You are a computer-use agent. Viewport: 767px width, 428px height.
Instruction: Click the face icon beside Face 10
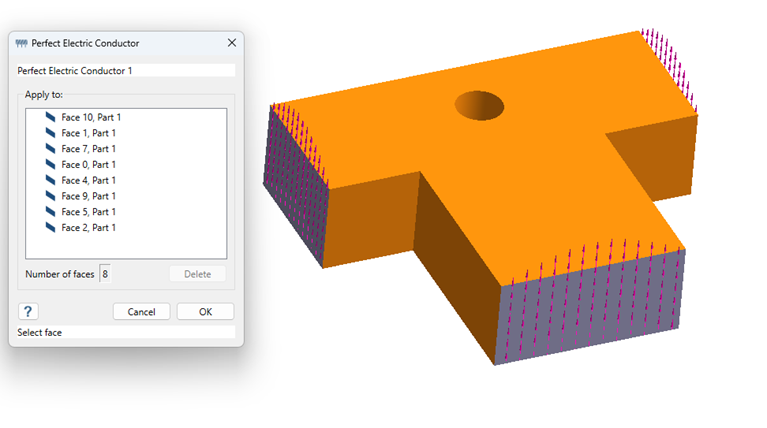50,117
